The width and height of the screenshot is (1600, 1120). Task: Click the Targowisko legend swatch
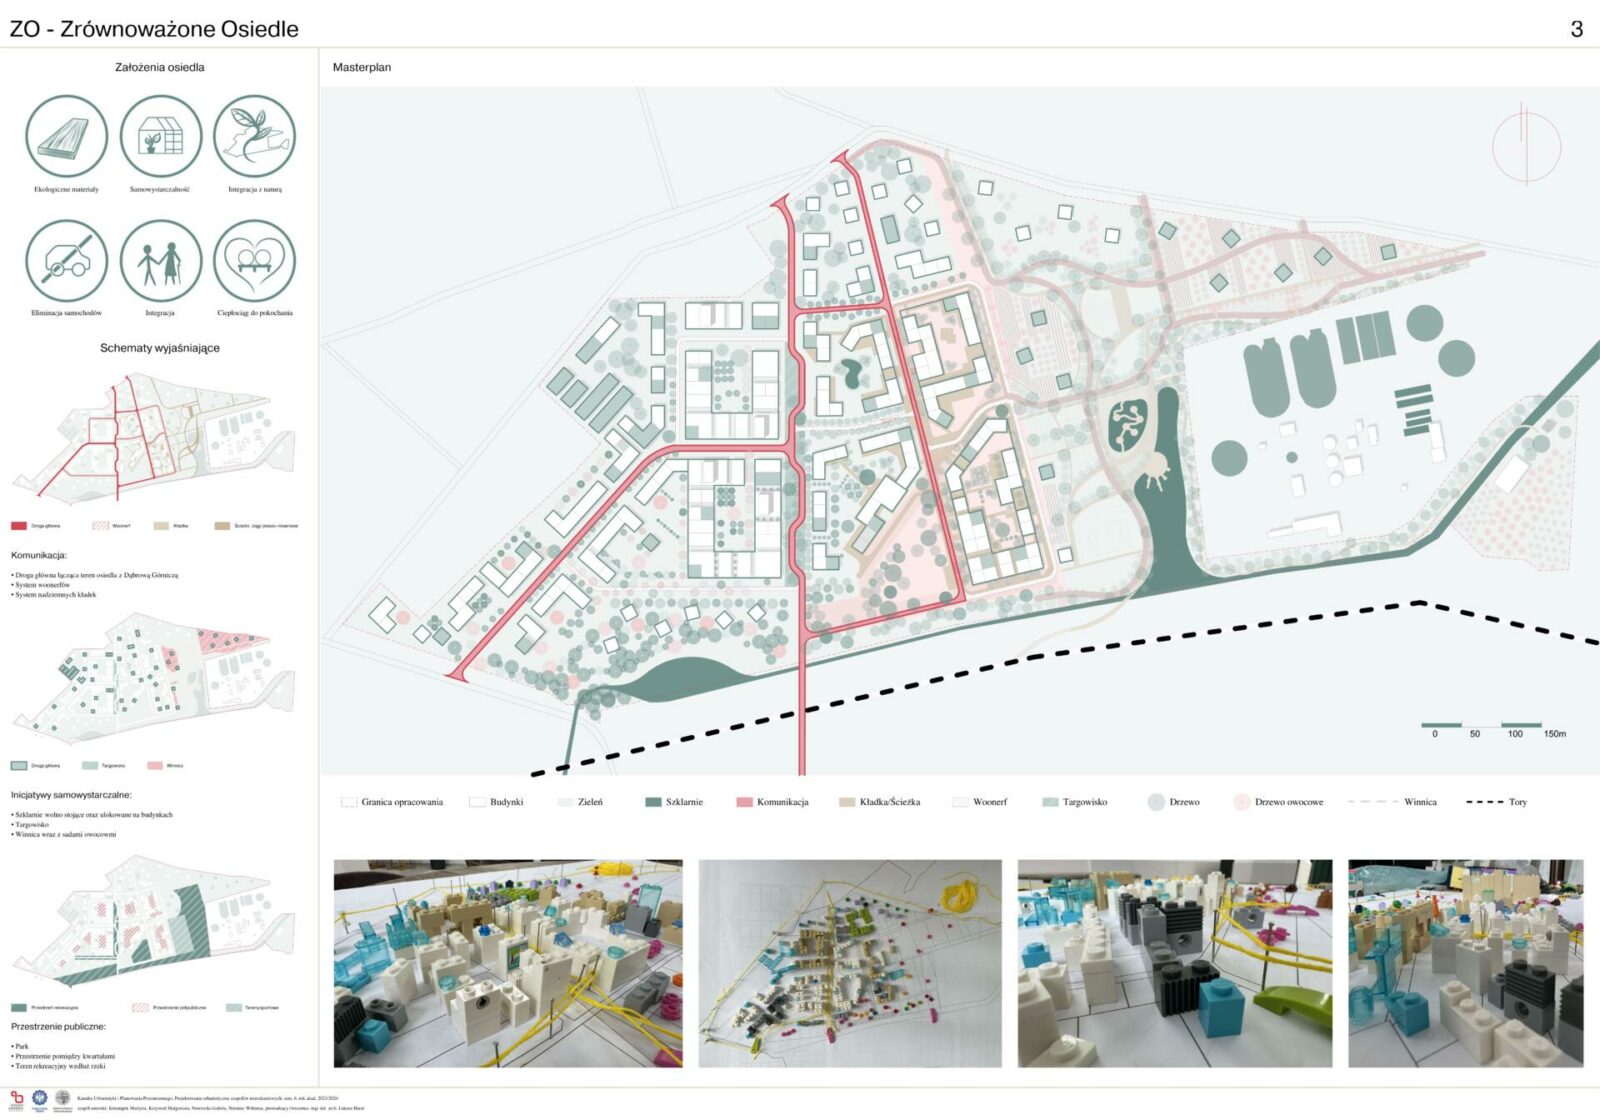click(1050, 802)
